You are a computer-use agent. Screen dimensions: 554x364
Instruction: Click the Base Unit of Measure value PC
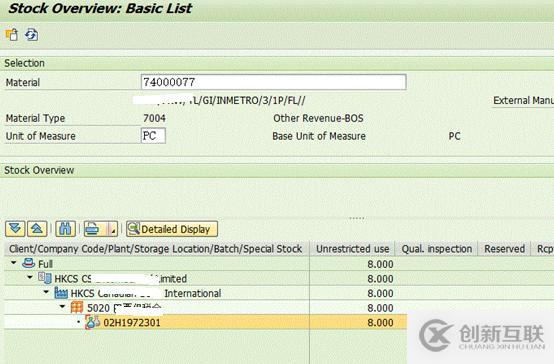(x=454, y=136)
